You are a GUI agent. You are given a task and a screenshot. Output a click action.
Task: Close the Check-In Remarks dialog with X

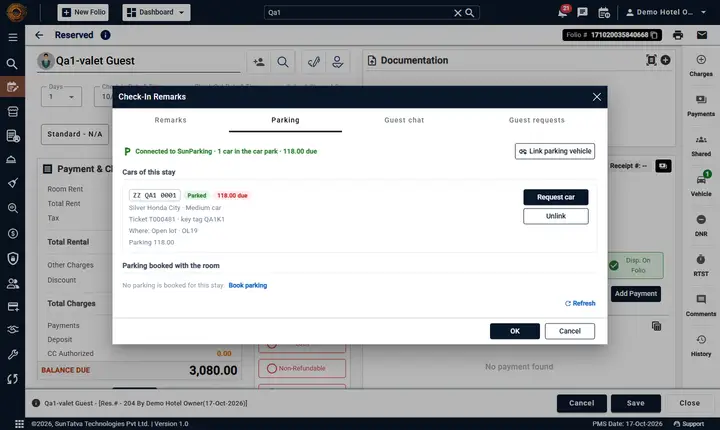[596, 97]
